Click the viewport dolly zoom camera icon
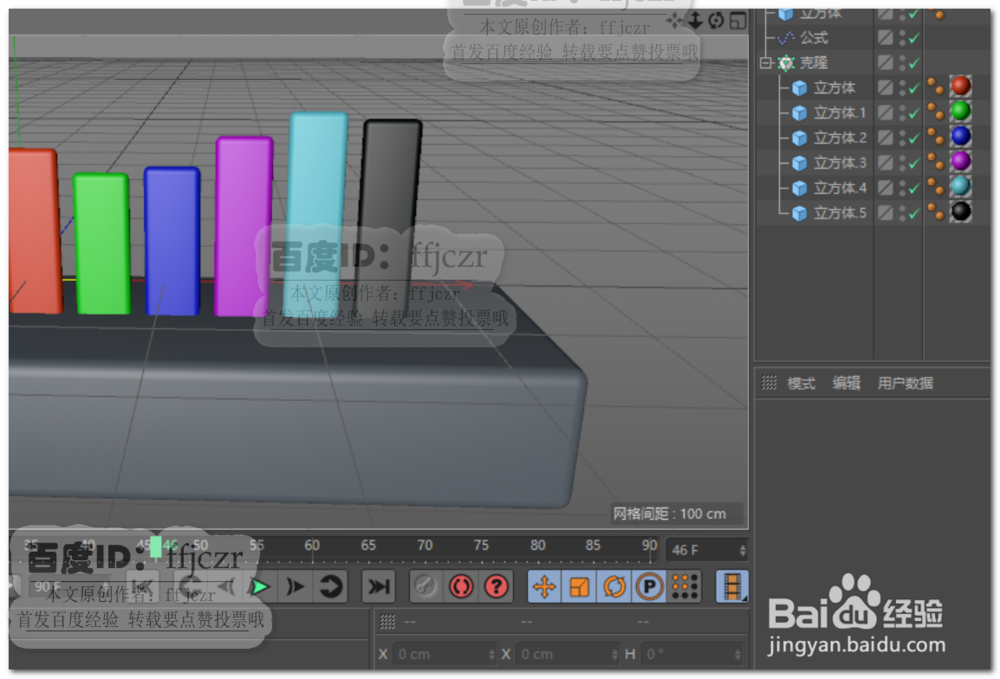 (x=695, y=21)
